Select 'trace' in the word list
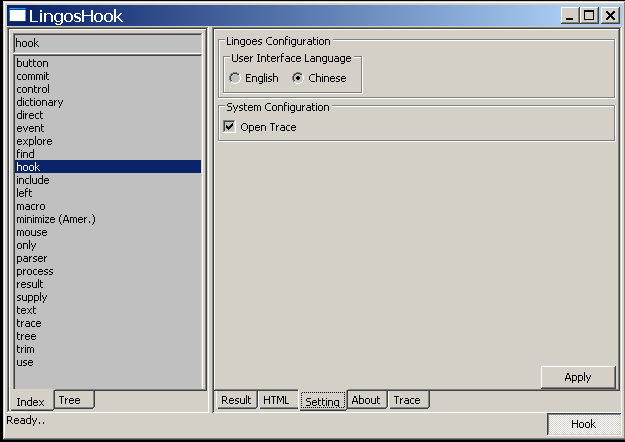 pyautogui.click(x=108, y=323)
